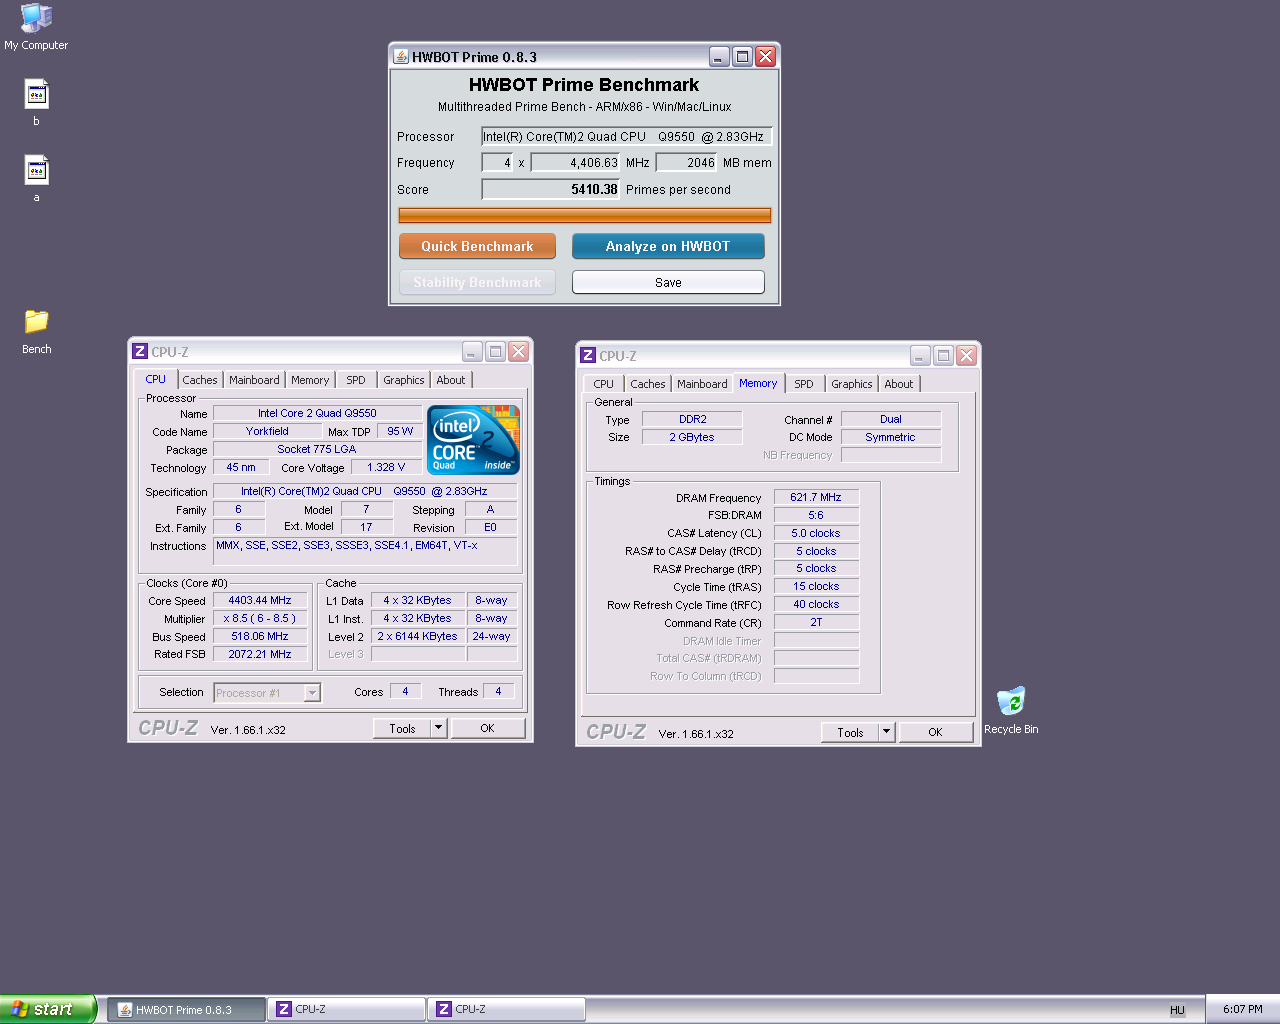This screenshot has width=1280, height=1024.
Task: Click the Level 2 cache value 2 x 6144 KBytes
Action: [x=417, y=637]
